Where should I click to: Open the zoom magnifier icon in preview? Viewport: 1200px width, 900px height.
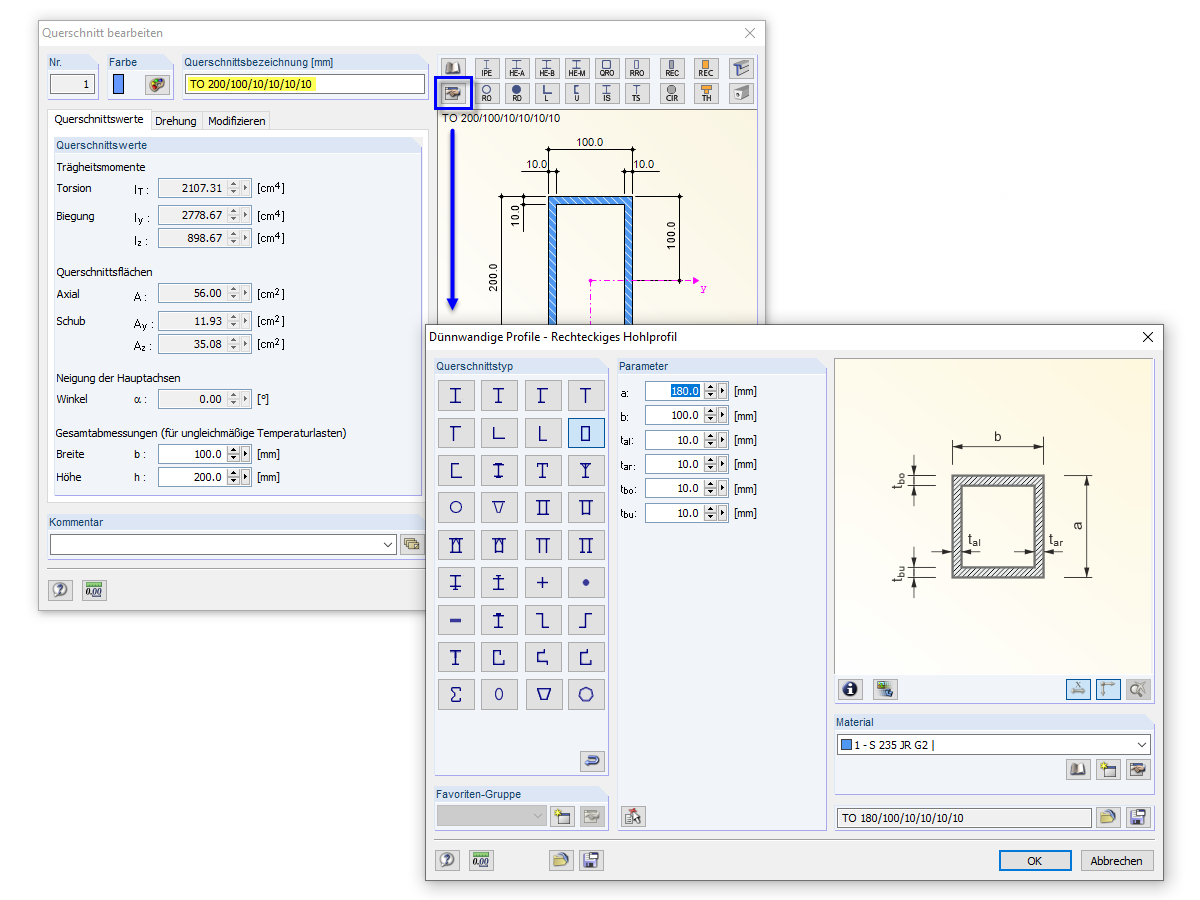(x=1138, y=688)
